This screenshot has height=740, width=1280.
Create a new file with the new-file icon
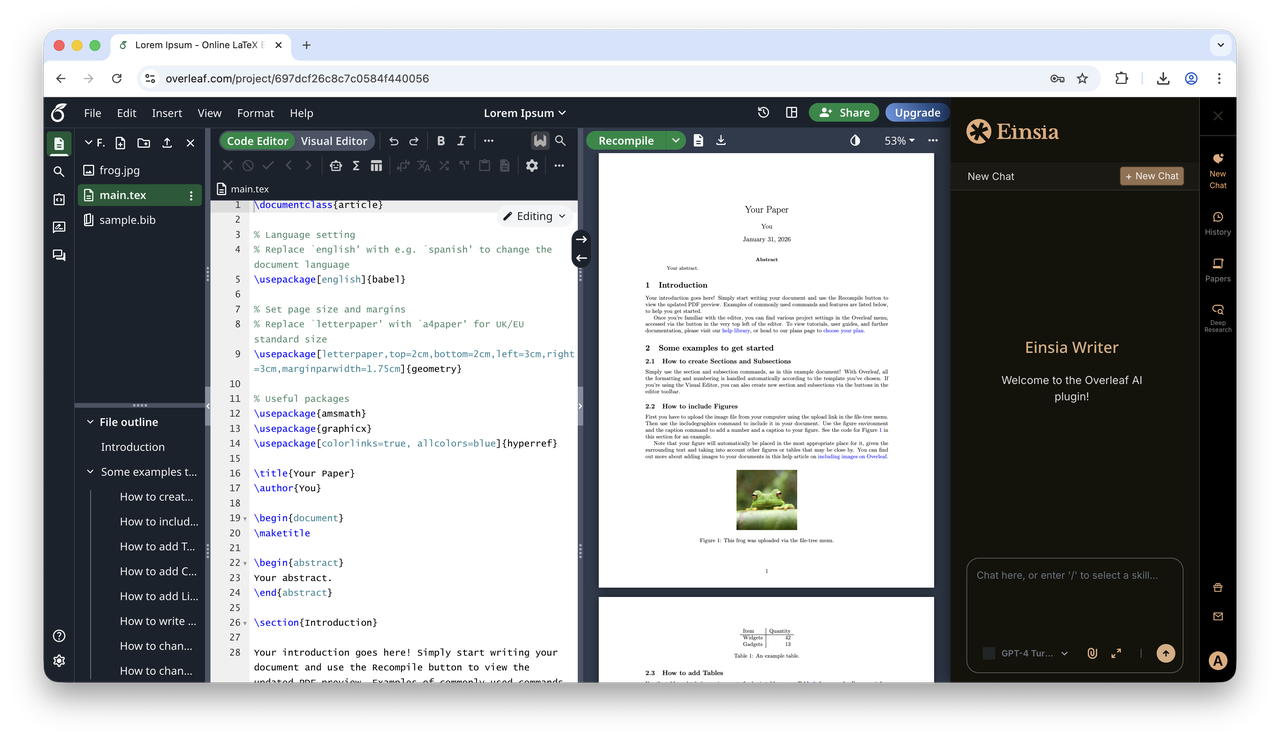click(x=121, y=142)
